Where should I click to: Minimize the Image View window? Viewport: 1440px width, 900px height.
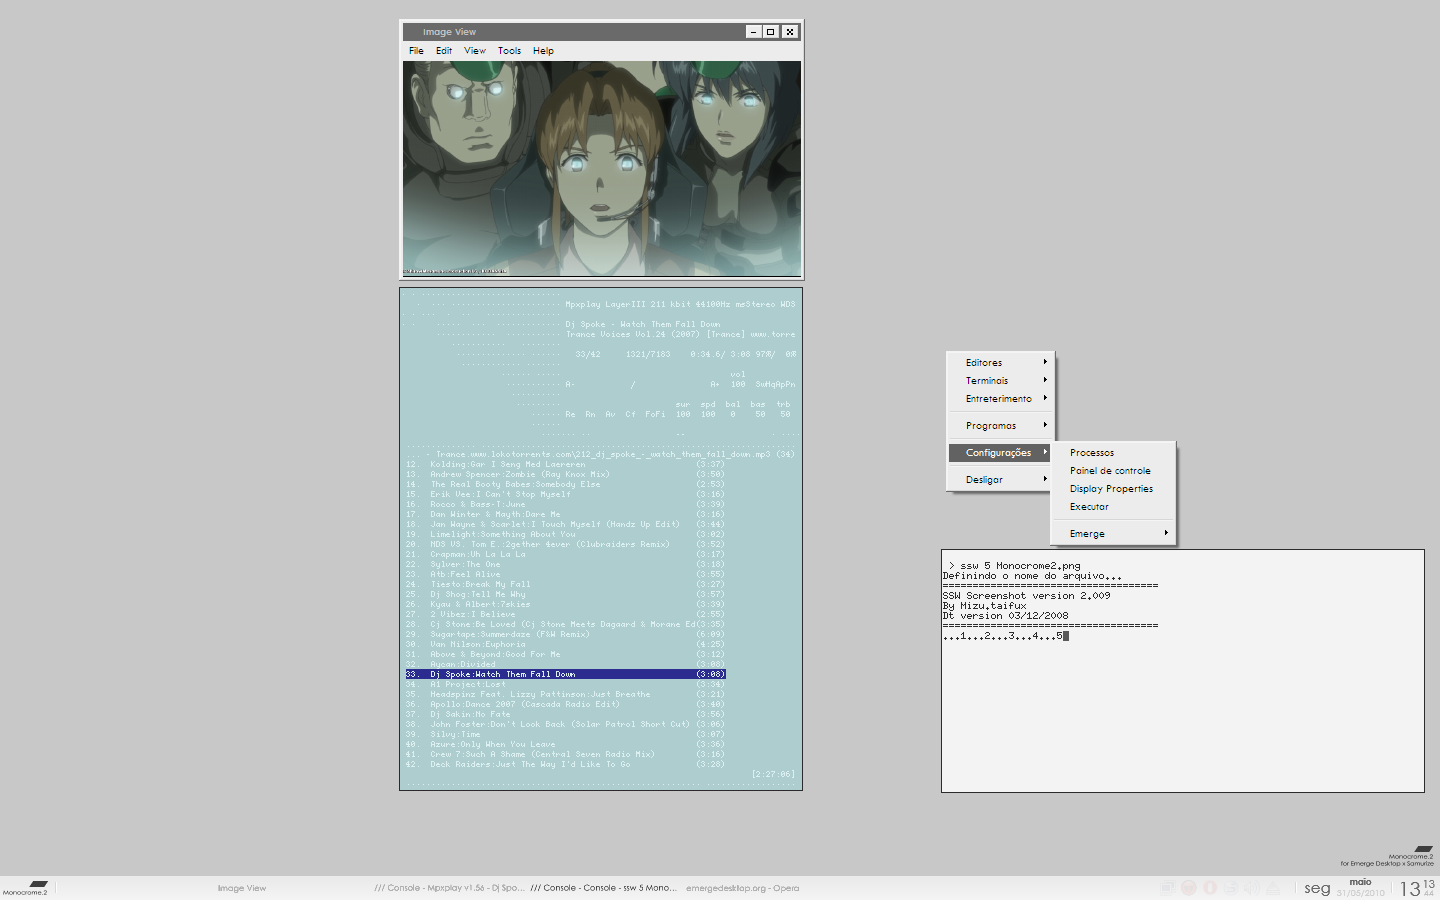753,32
